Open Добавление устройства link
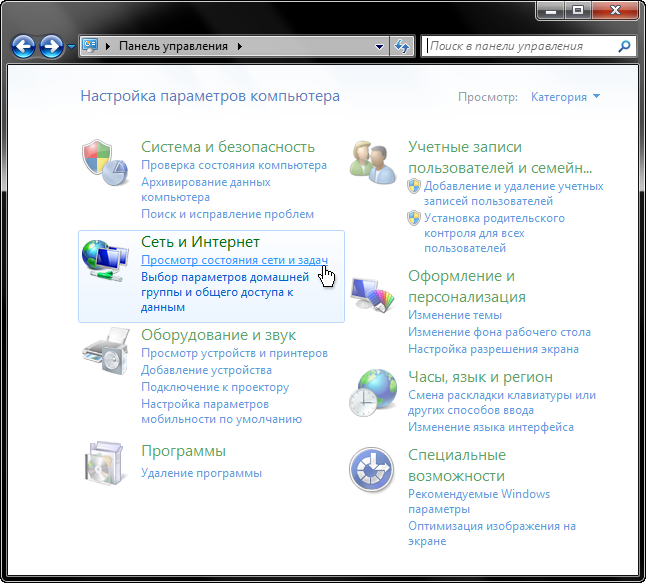The width and height of the screenshot is (646, 583). (206, 370)
